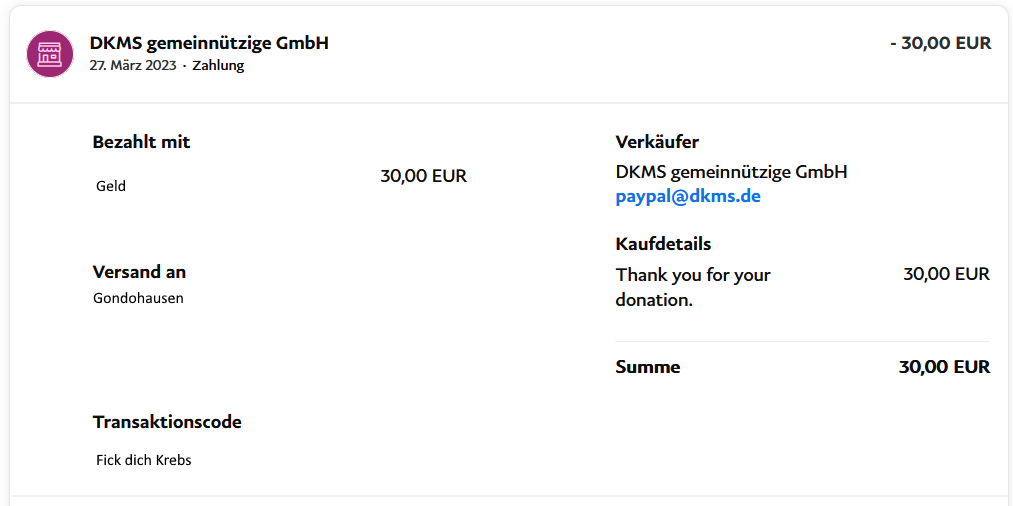Image resolution: width=1013 pixels, height=506 pixels.
Task: Click the bold Summe total 30,00 EUR
Action: click(944, 367)
